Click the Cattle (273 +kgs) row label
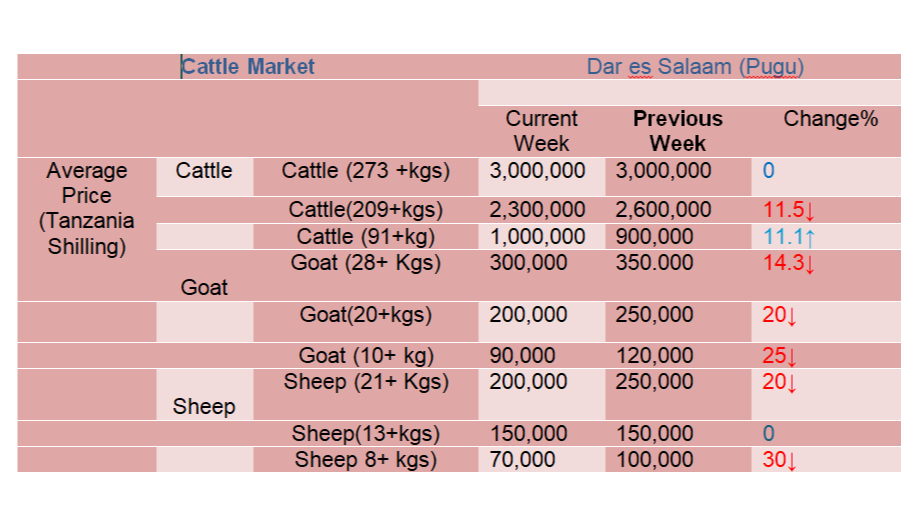The width and height of the screenshot is (916, 515). tap(365, 171)
